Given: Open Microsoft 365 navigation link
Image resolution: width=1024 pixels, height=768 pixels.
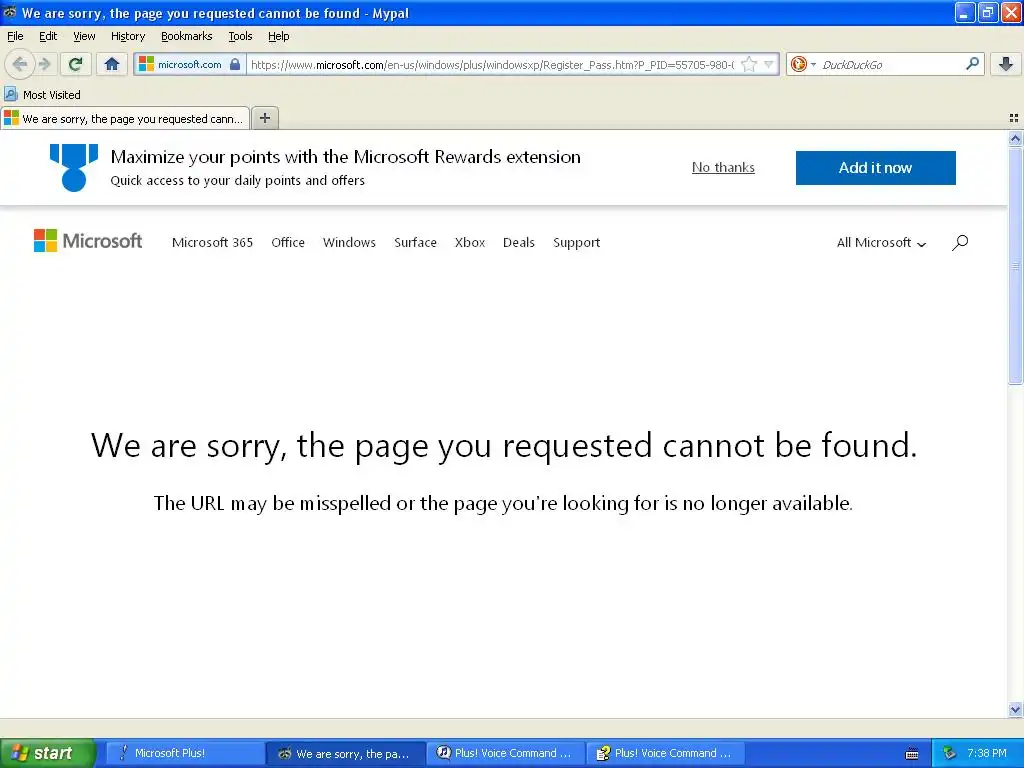Looking at the screenshot, I should point(212,242).
